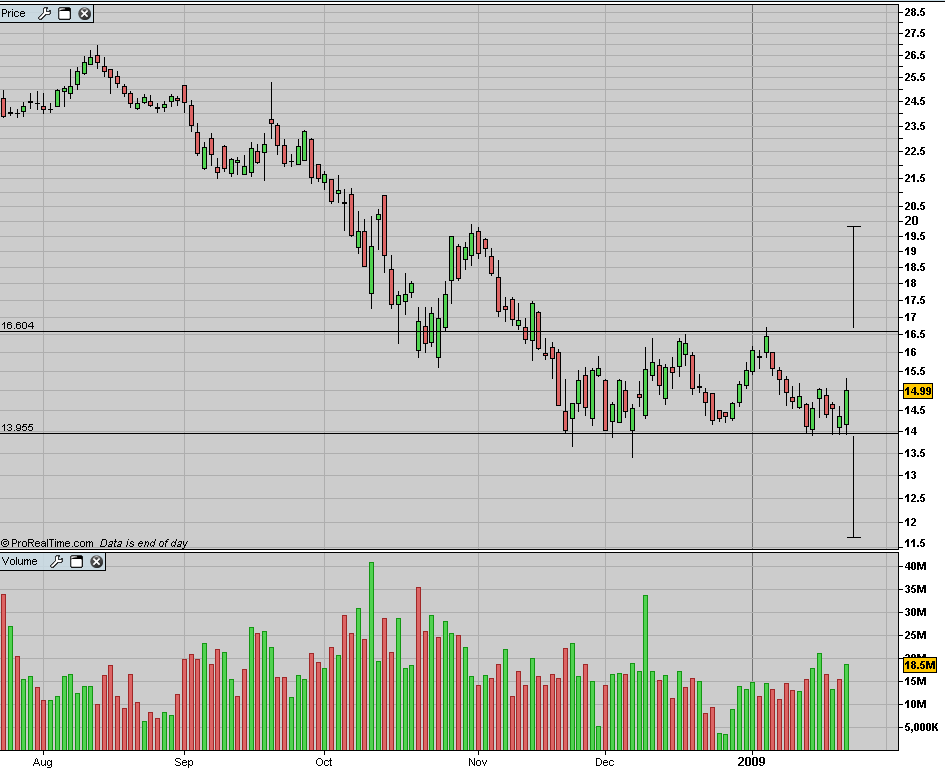
Task: Click the 10M volume axis value
Action: (915, 704)
